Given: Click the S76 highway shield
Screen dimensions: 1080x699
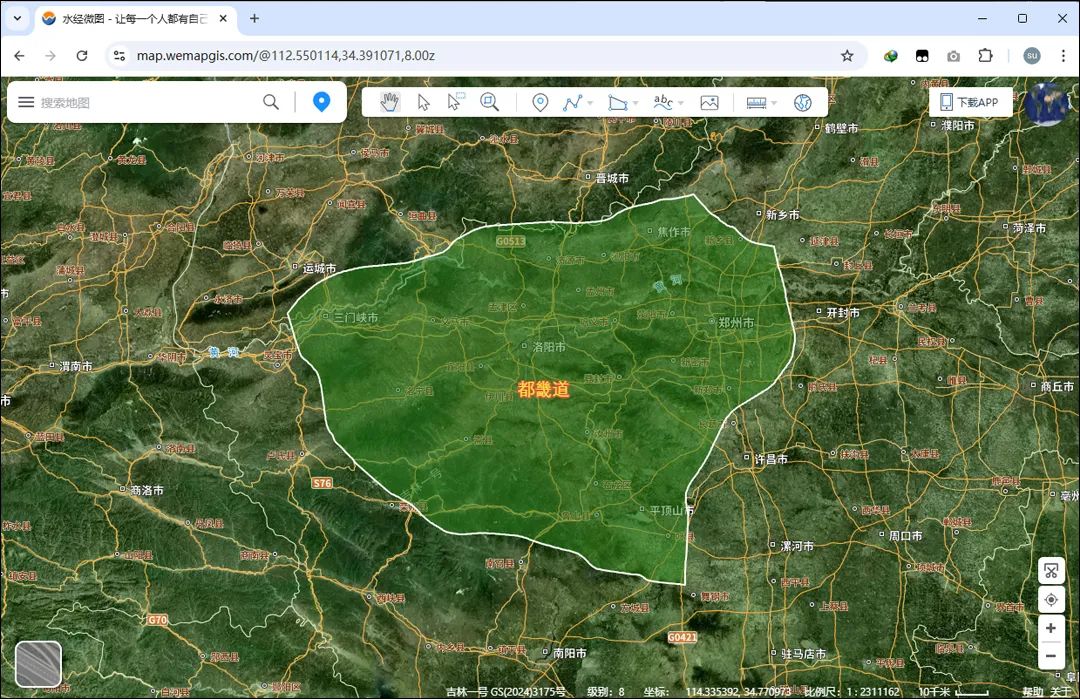Looking at the screenshot, I should 322,483.
